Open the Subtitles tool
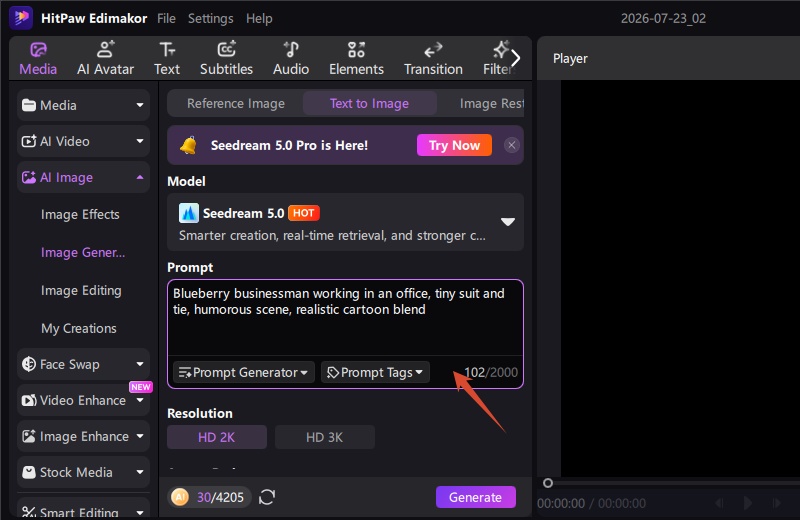Image resolution: width=800 pixels, height=520 pixels. 227,59
